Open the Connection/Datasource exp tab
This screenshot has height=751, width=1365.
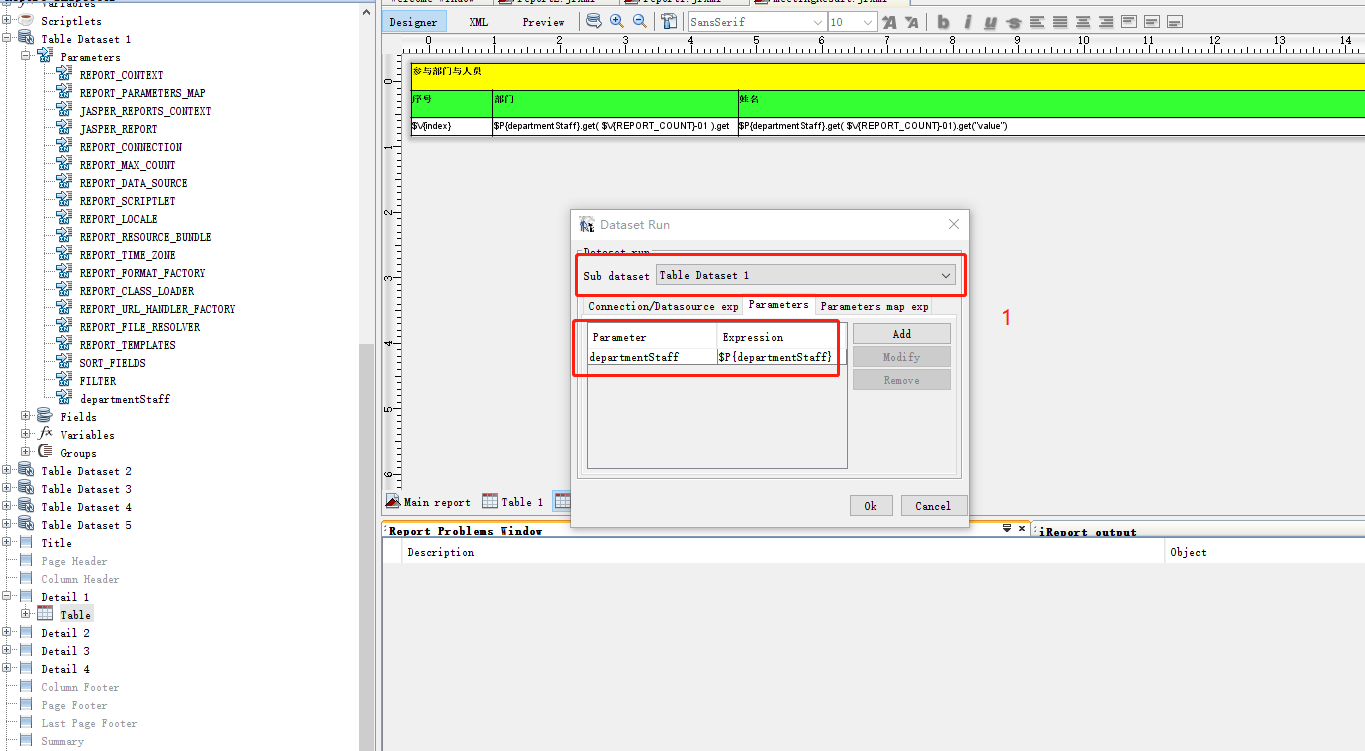[663, 306]
